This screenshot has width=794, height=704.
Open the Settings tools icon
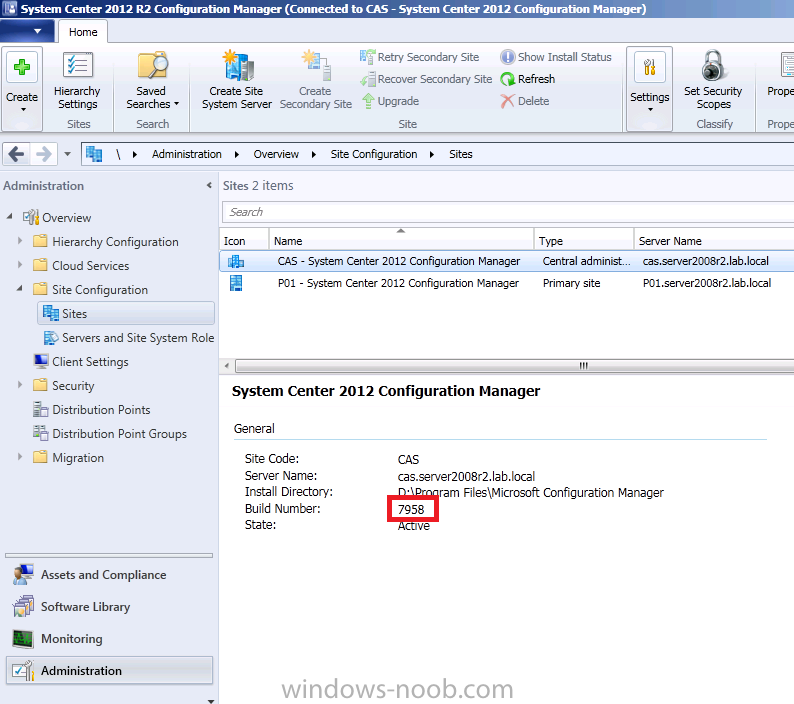pos(650,67)
